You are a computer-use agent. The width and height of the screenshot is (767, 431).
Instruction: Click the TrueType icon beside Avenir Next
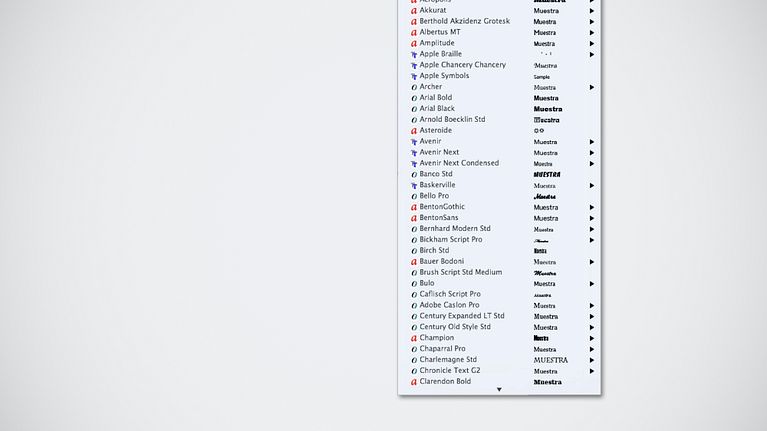414,153
